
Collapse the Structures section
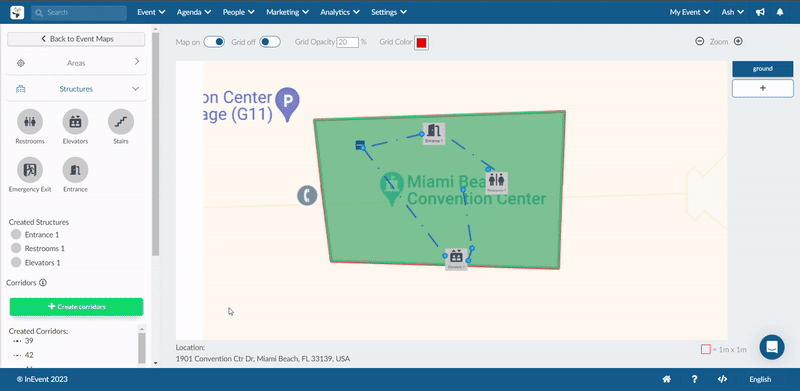pyautogui.click(x=76, y=89)
